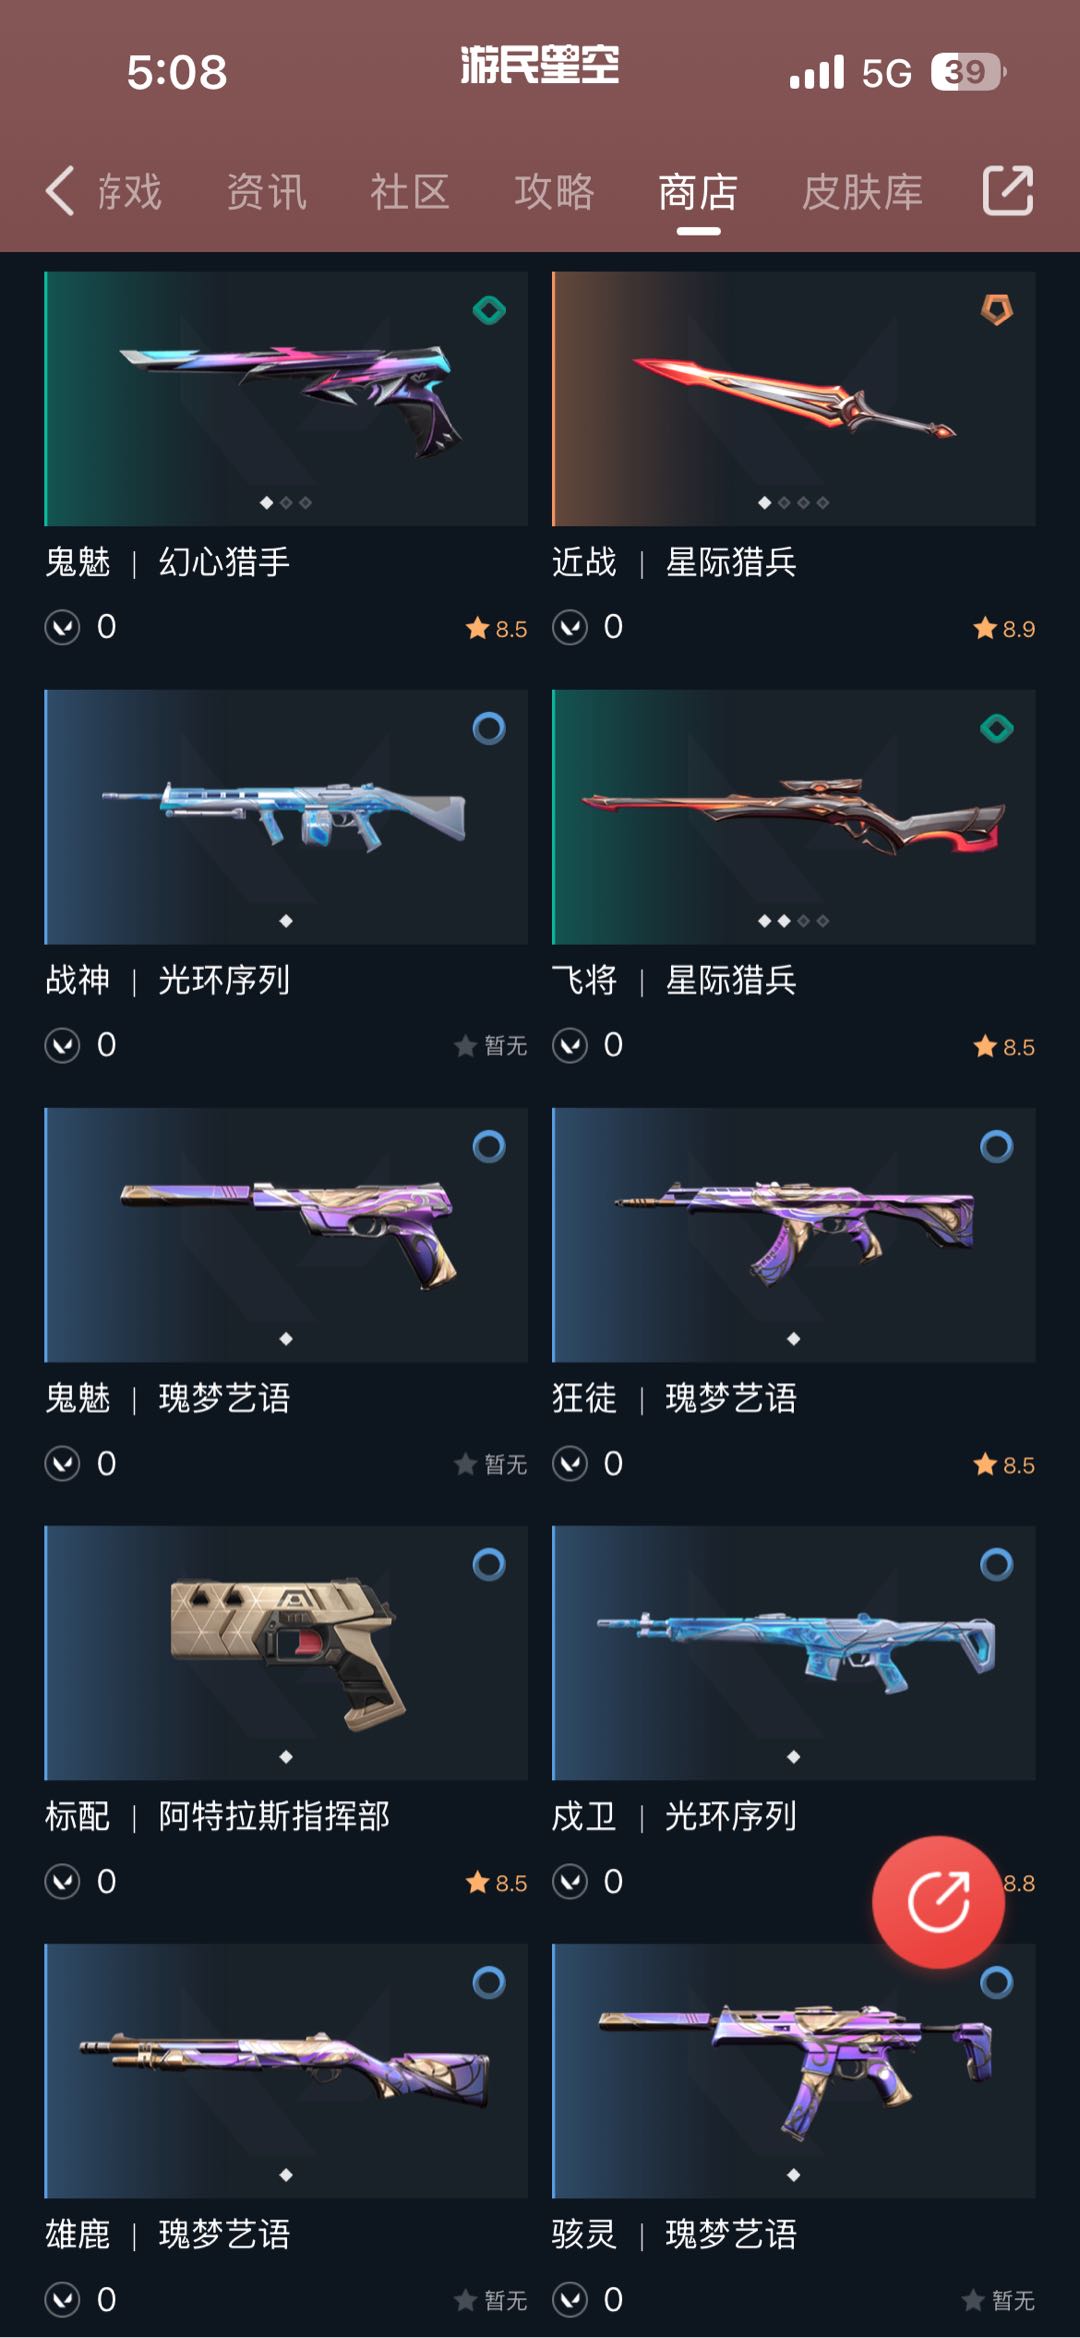
Task: Go to the 攻略 tab
Action: (554, 191)
